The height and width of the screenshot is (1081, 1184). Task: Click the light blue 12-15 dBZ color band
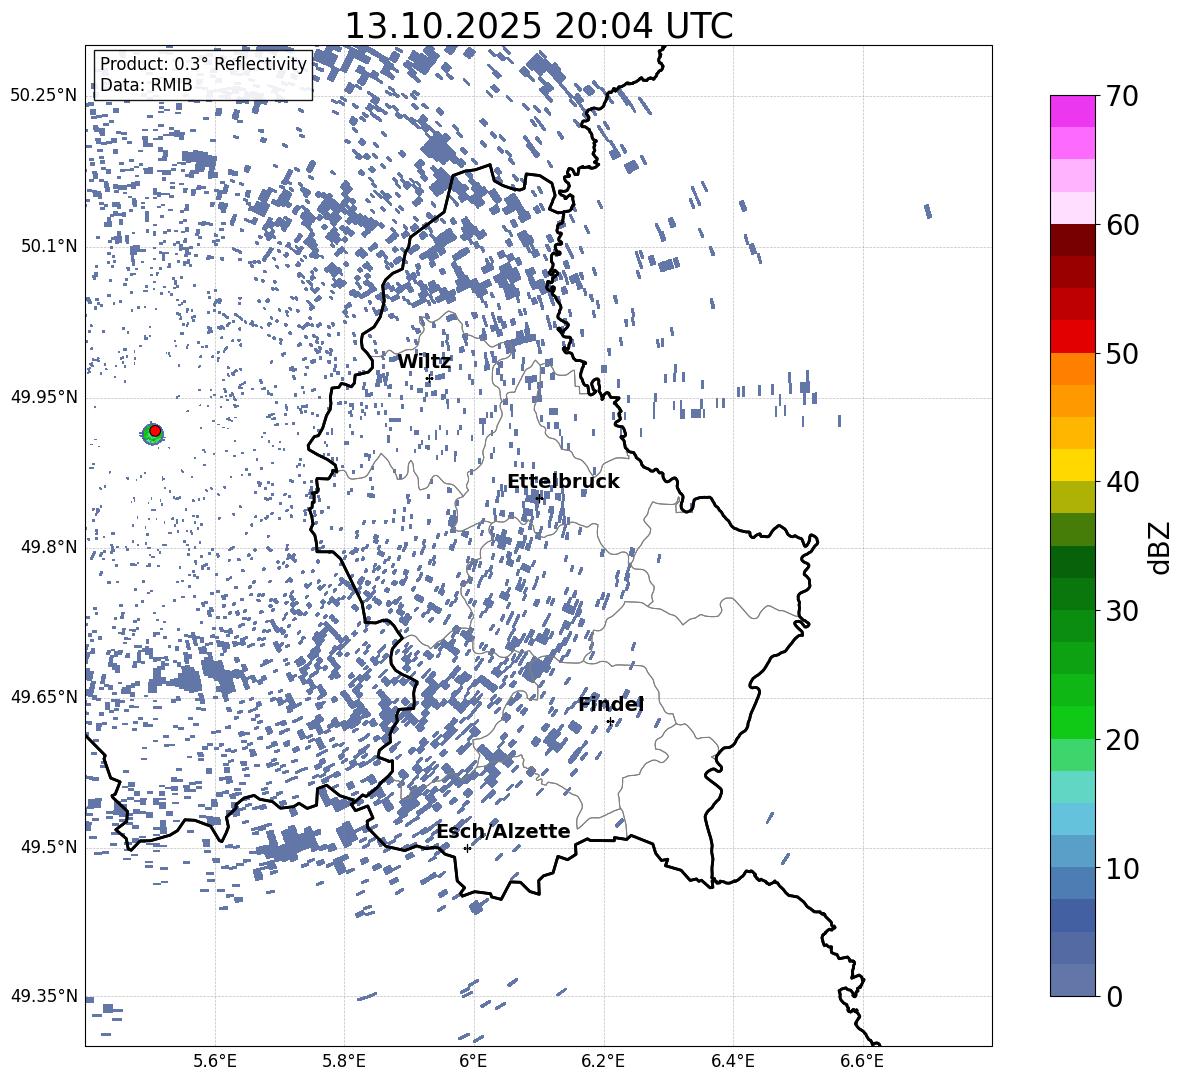point(1073,819)
